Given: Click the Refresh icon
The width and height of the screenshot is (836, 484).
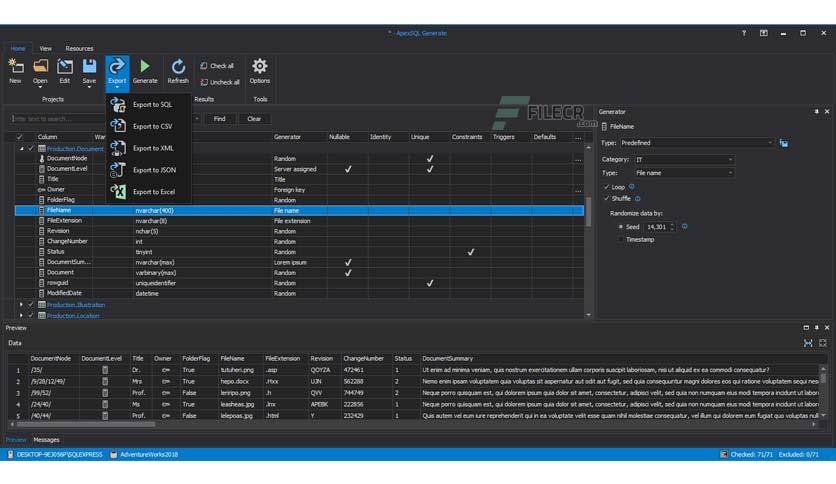Looking at the screenshot, I should pyautogui.click(x=178, y=66).
